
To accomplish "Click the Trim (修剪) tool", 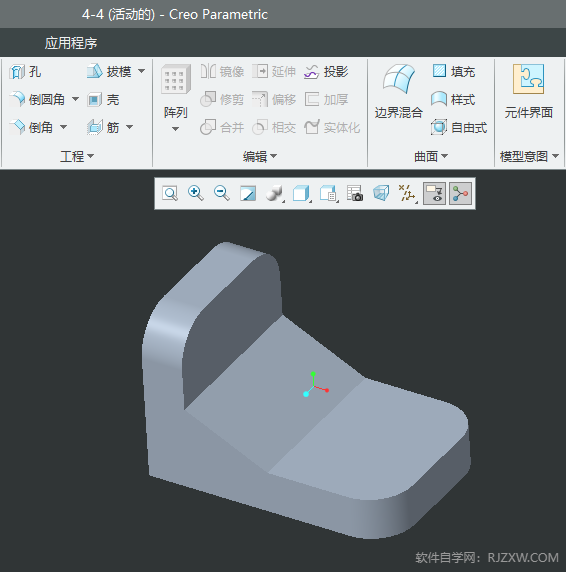I will coord(222,99).
